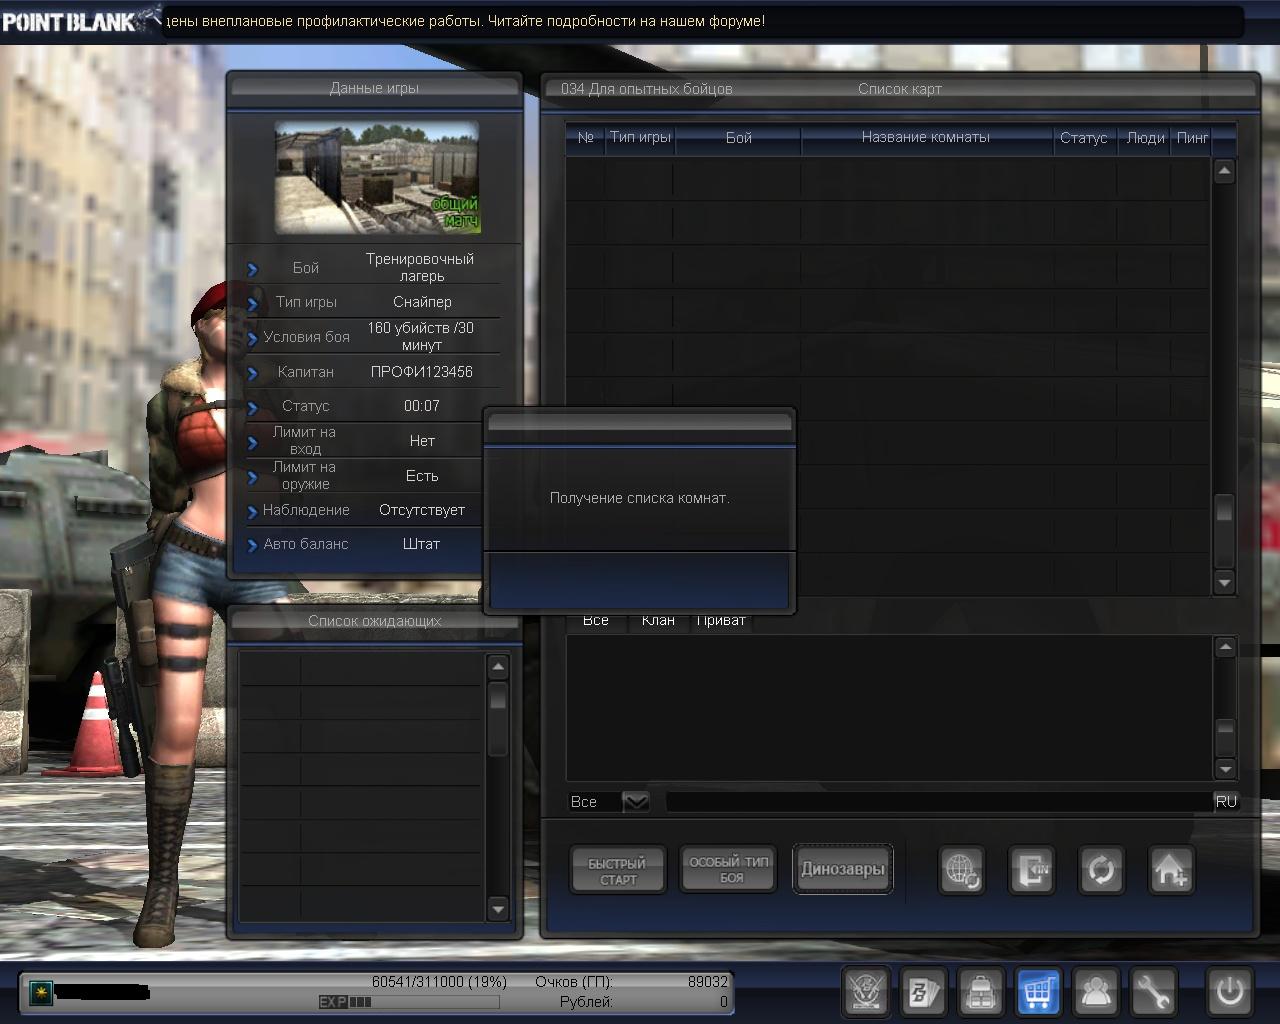Click captain name ПРОФИ123456
Screen dimensions: 1280x1024
(422, 372)
